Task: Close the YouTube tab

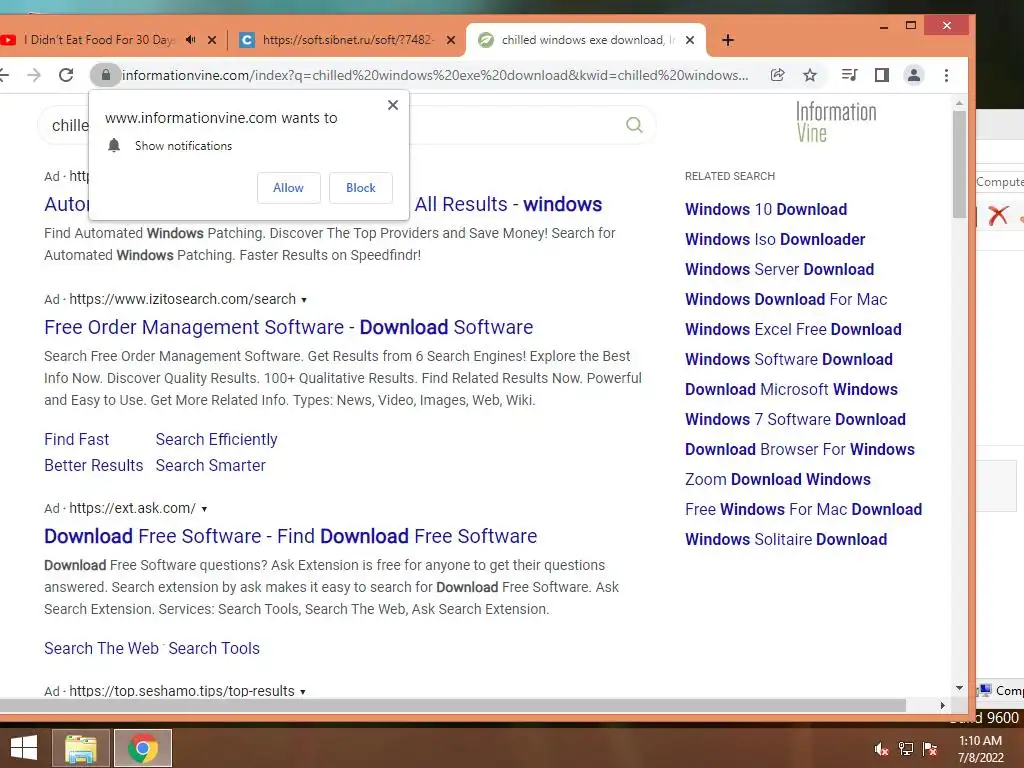Action: pyautogui.click(x=212, y=40)
